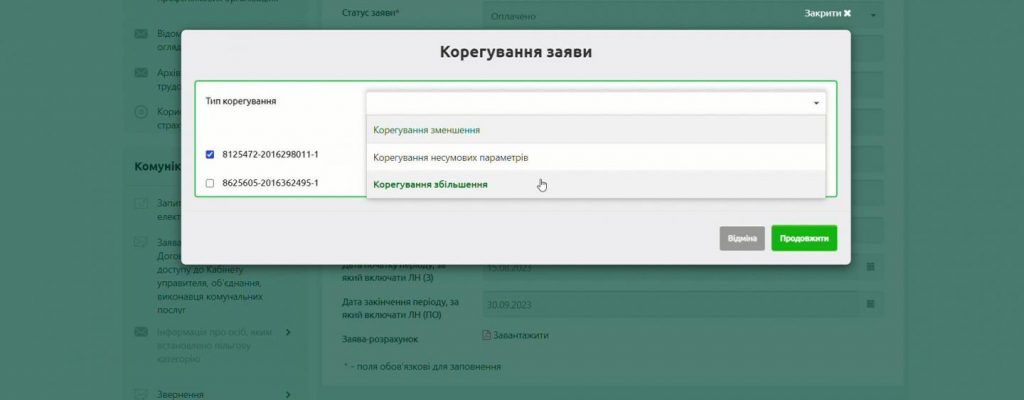This screenshot has height=400, width=1024.
Task: Click the PDF icon beside 'Завантажити'
Action: pyautogui.click(x=487, y=335)
